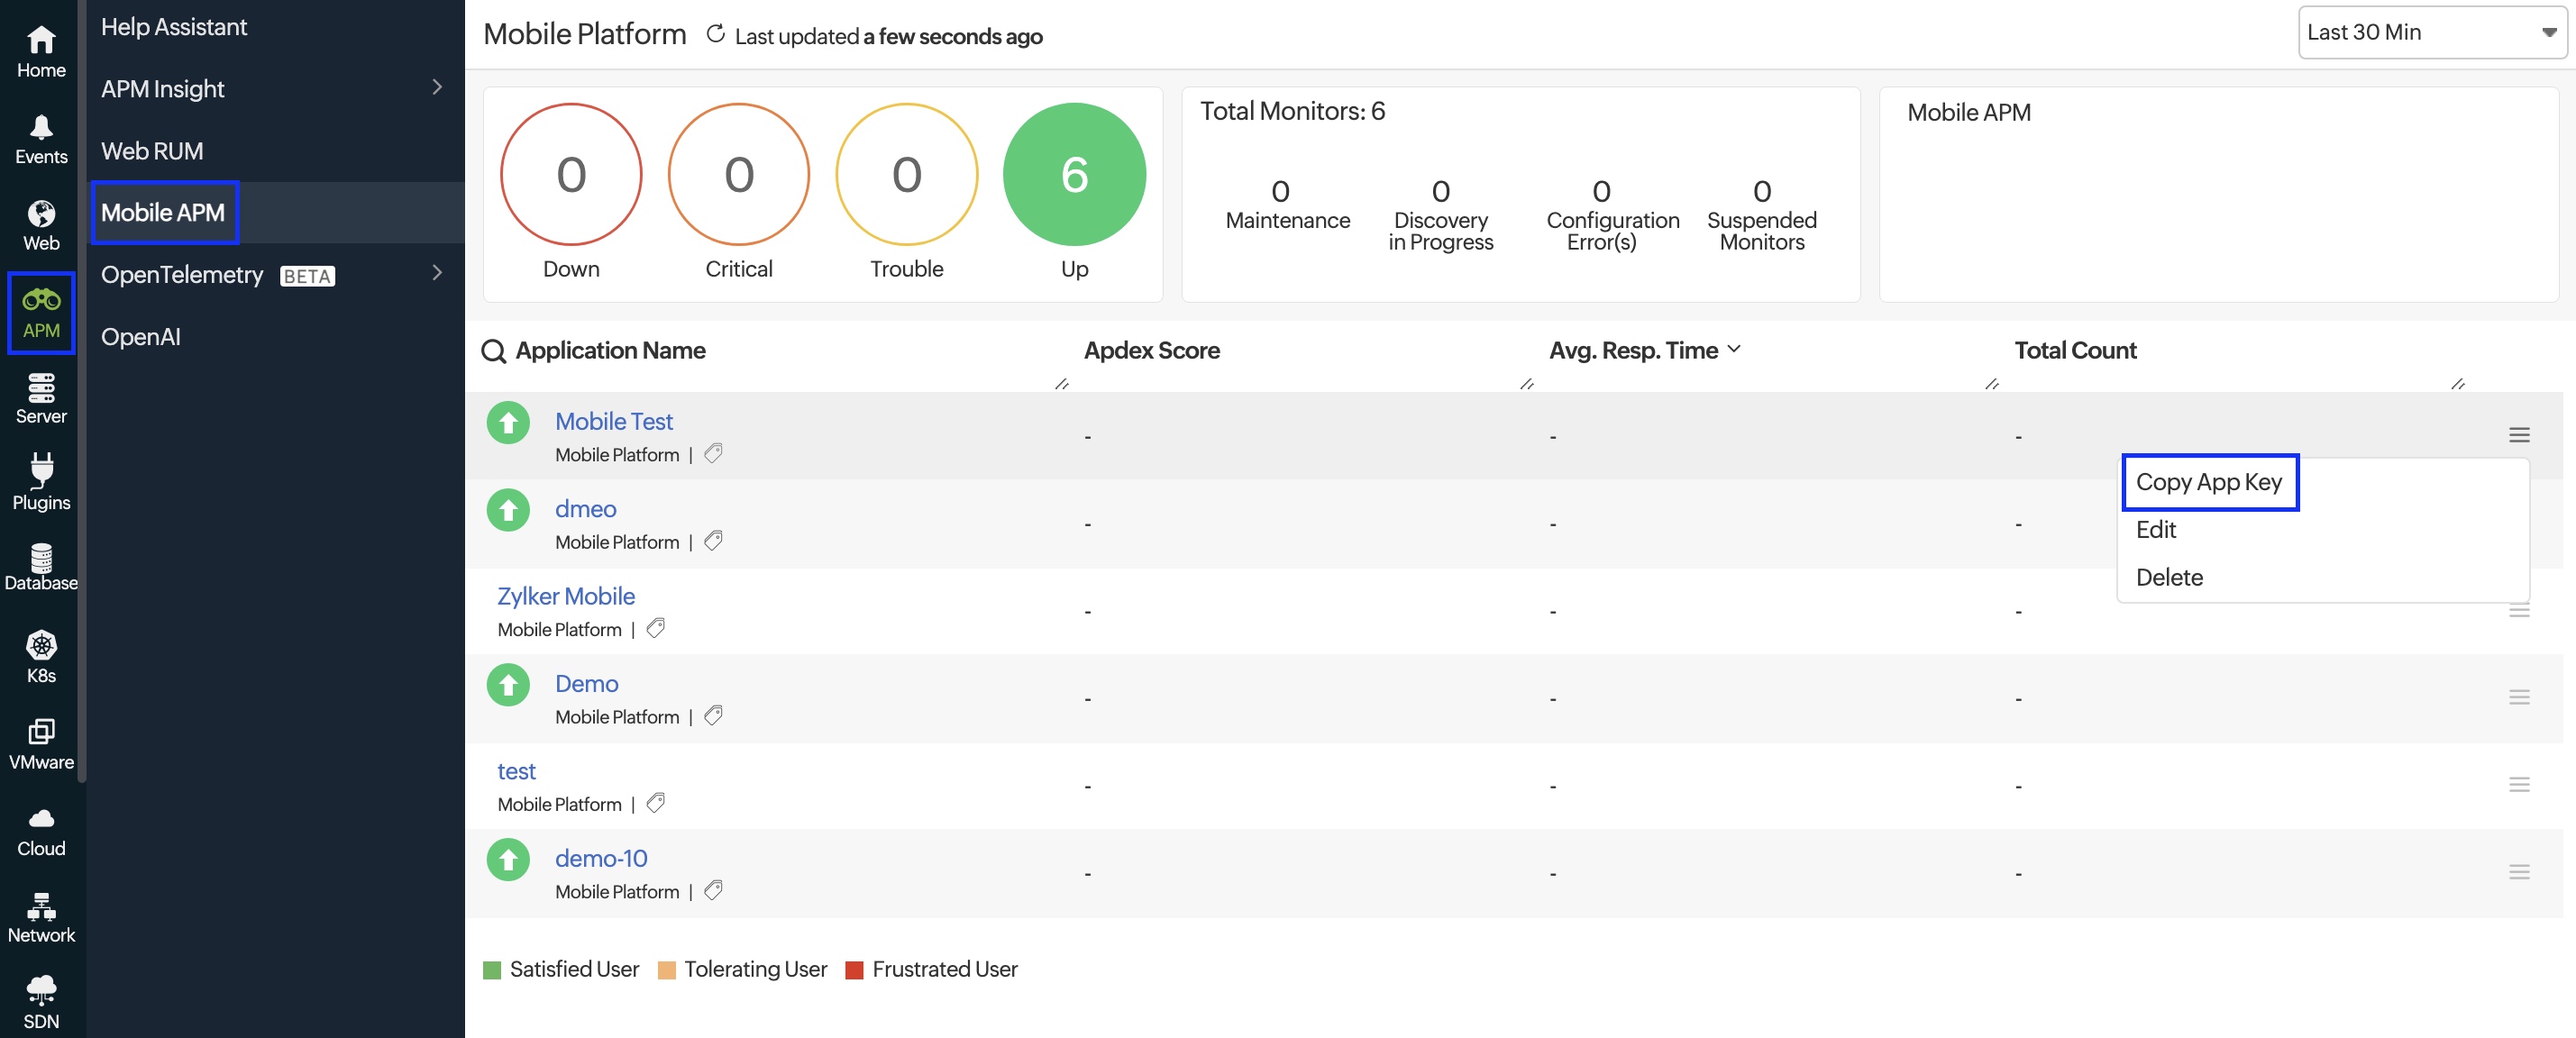Open the Mobile Test application

tap(613, 421)
